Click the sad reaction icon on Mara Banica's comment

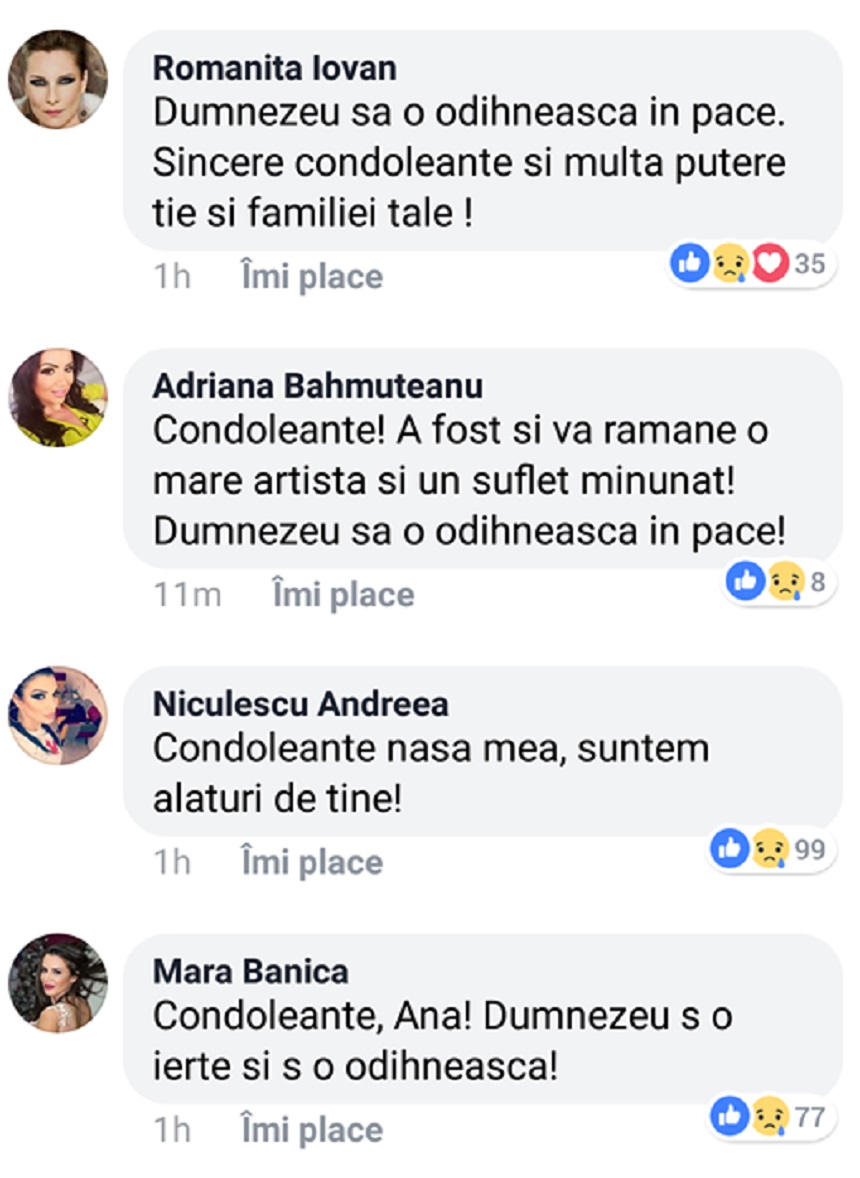point(769,1116)
